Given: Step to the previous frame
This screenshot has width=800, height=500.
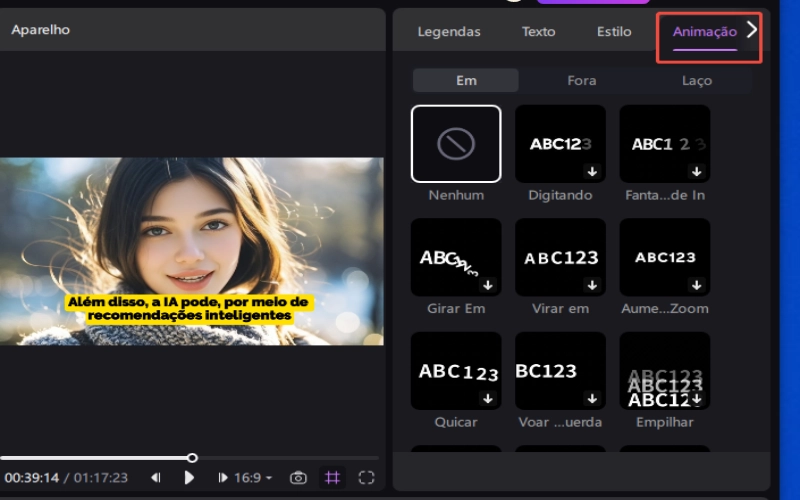Looking at the screenshot, I should (x=156, y=478).
